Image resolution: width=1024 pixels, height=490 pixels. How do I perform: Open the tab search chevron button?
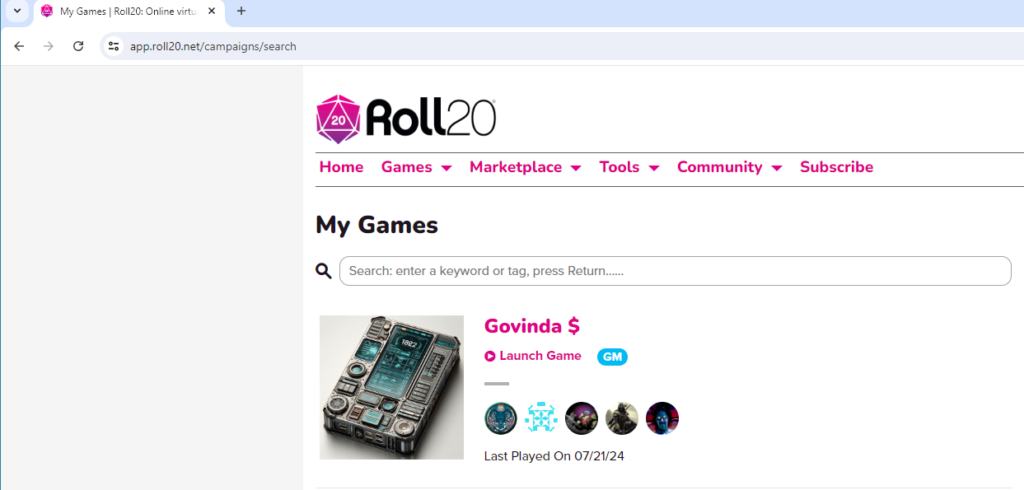click(17, 11)
